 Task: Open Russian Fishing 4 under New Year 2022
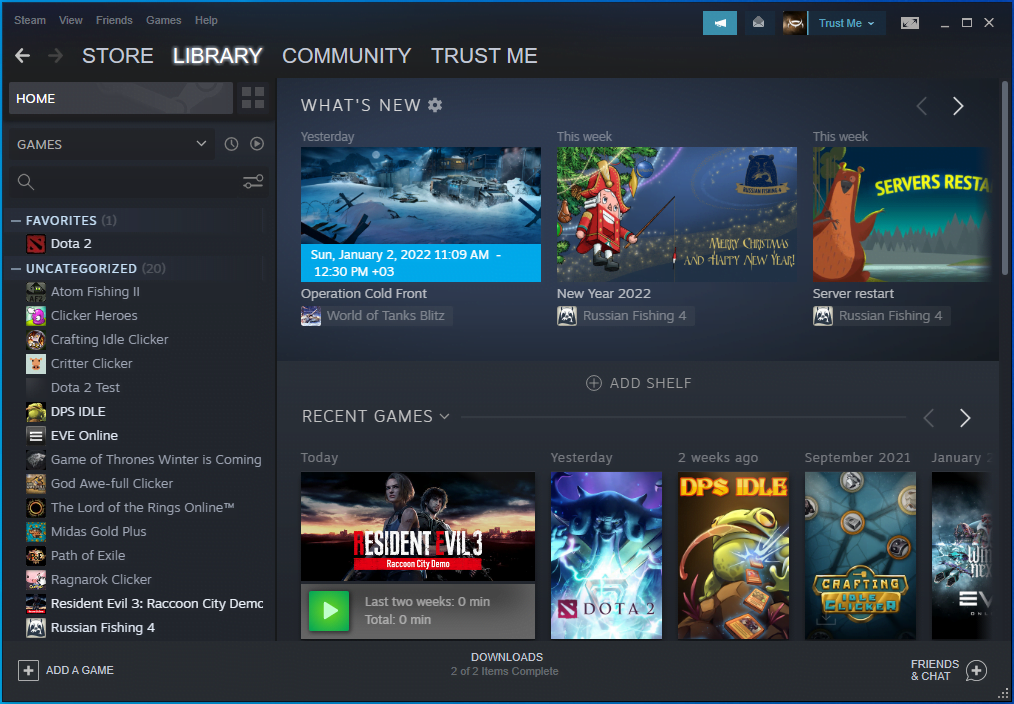[x=634, y=316]
